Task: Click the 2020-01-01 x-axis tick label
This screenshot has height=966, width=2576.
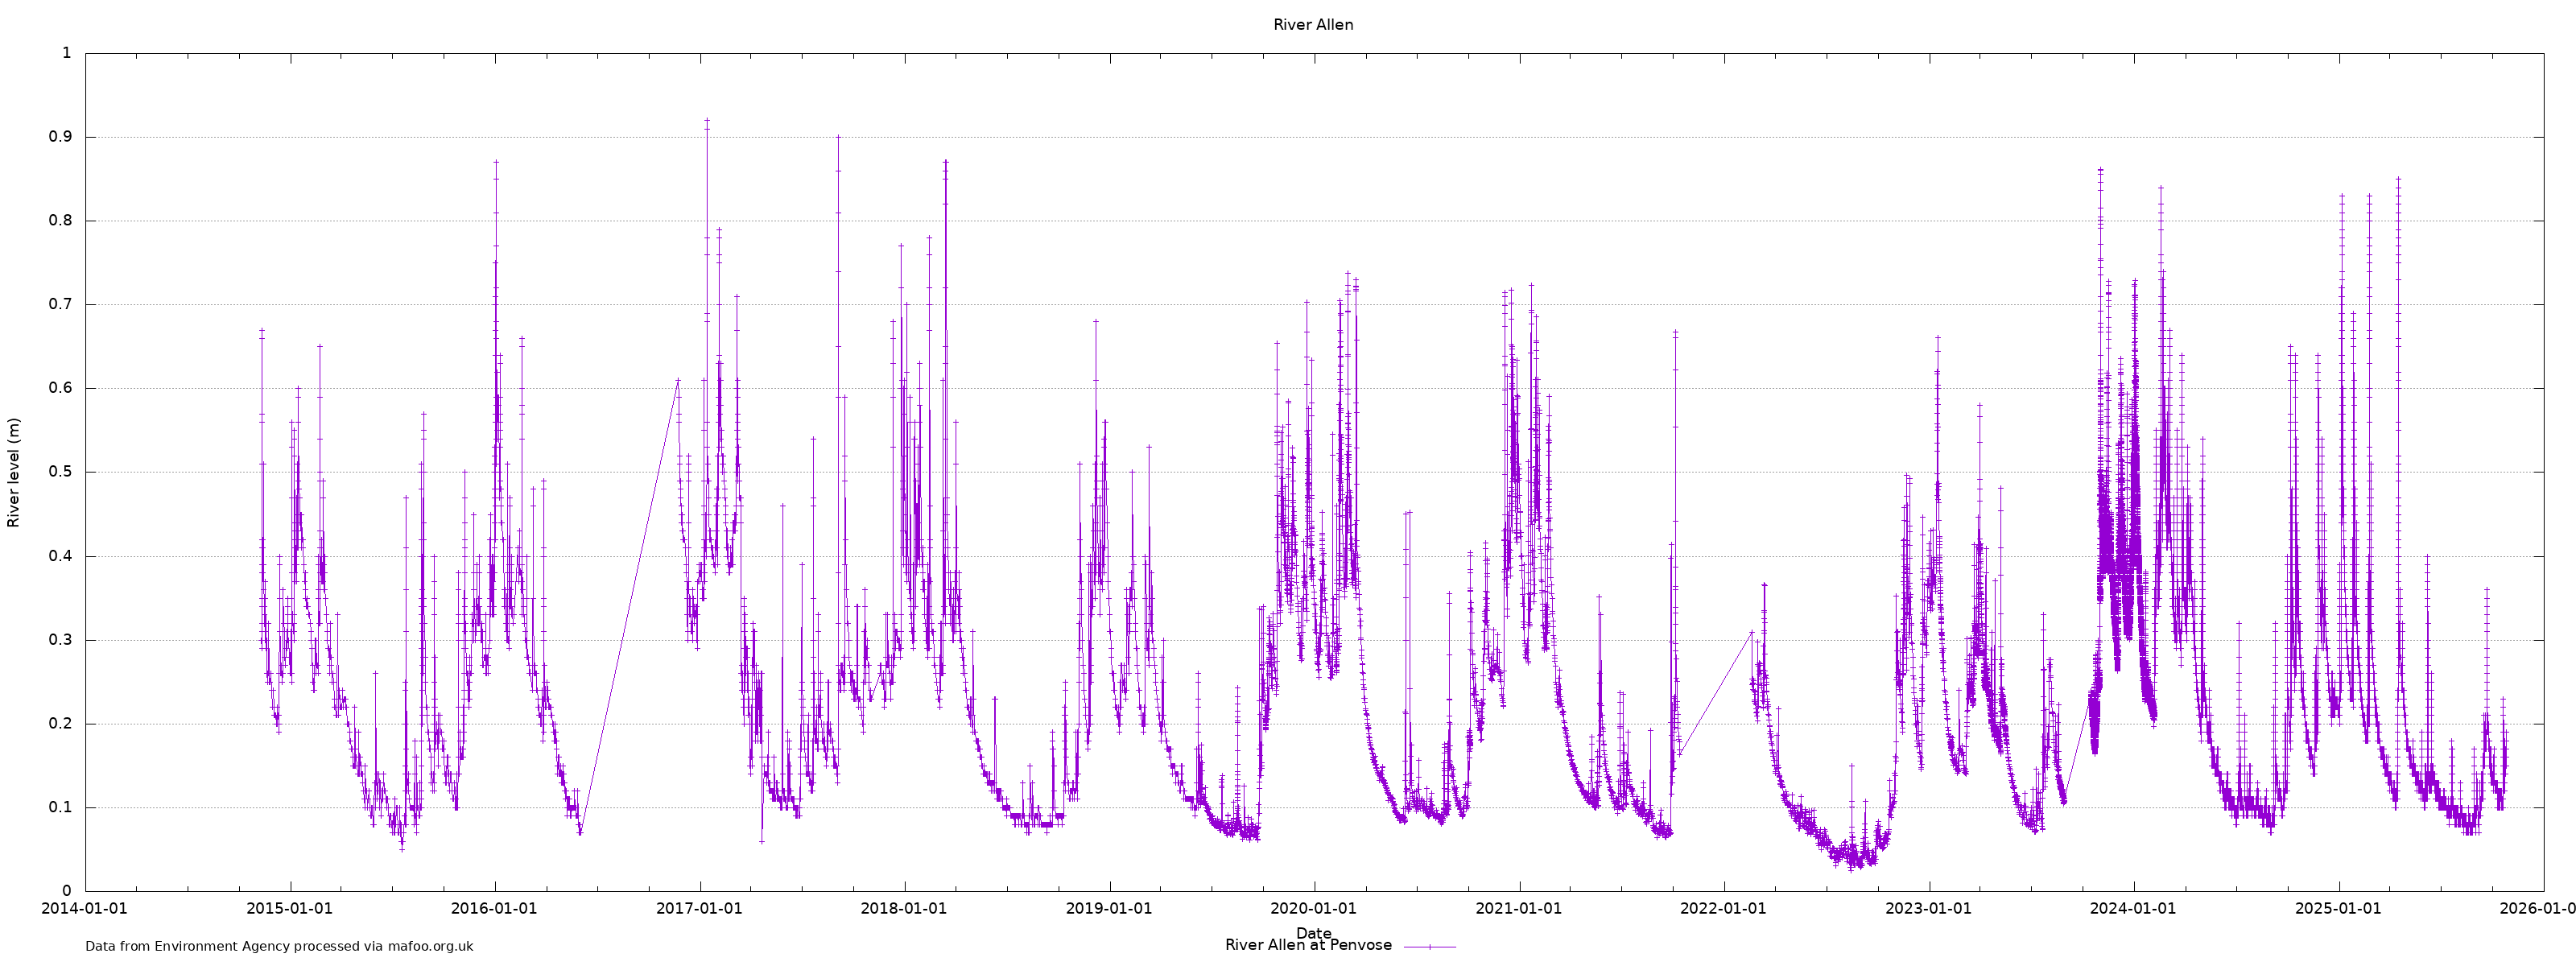Action: click(1313, 908)
